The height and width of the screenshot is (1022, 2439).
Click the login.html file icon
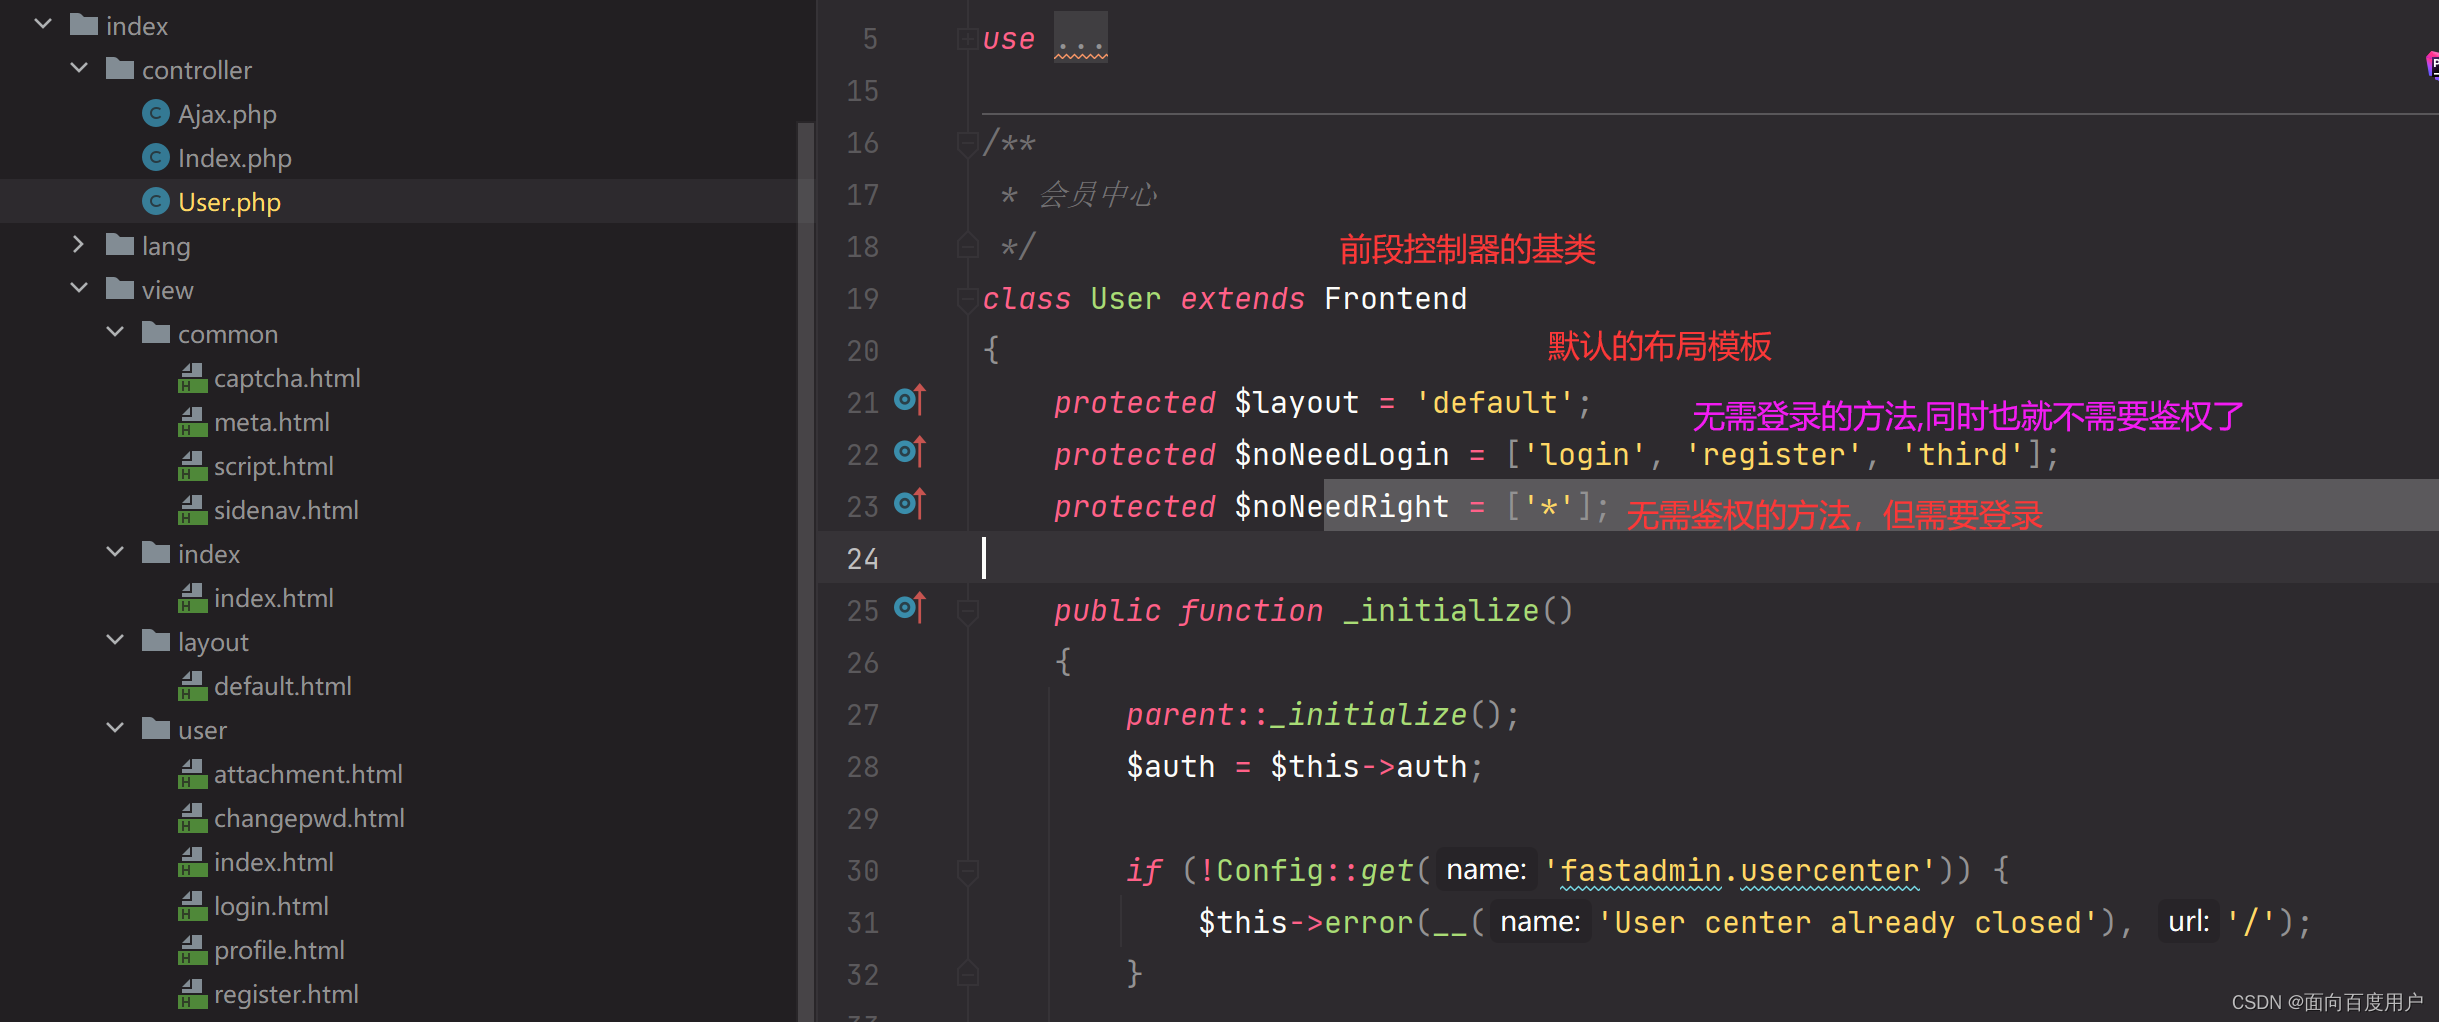[192, 906]
